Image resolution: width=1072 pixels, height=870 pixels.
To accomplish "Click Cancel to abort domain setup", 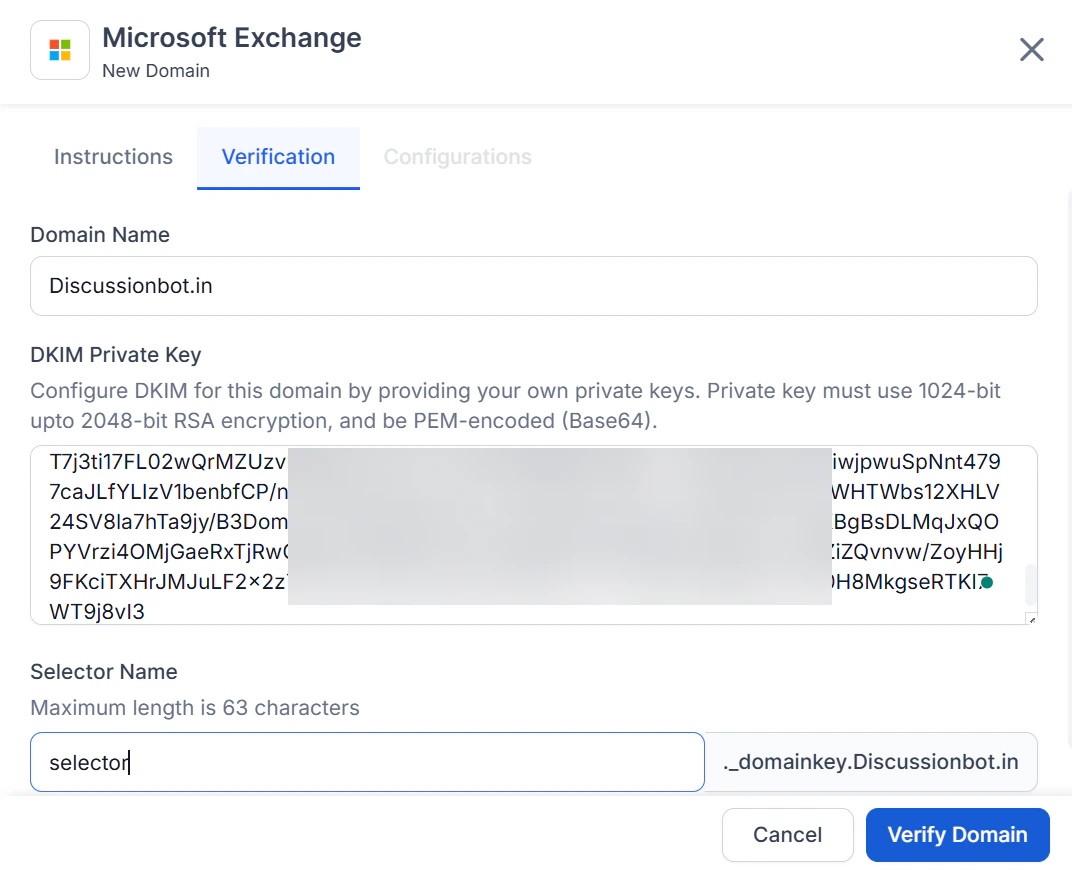I will [787, 834].
